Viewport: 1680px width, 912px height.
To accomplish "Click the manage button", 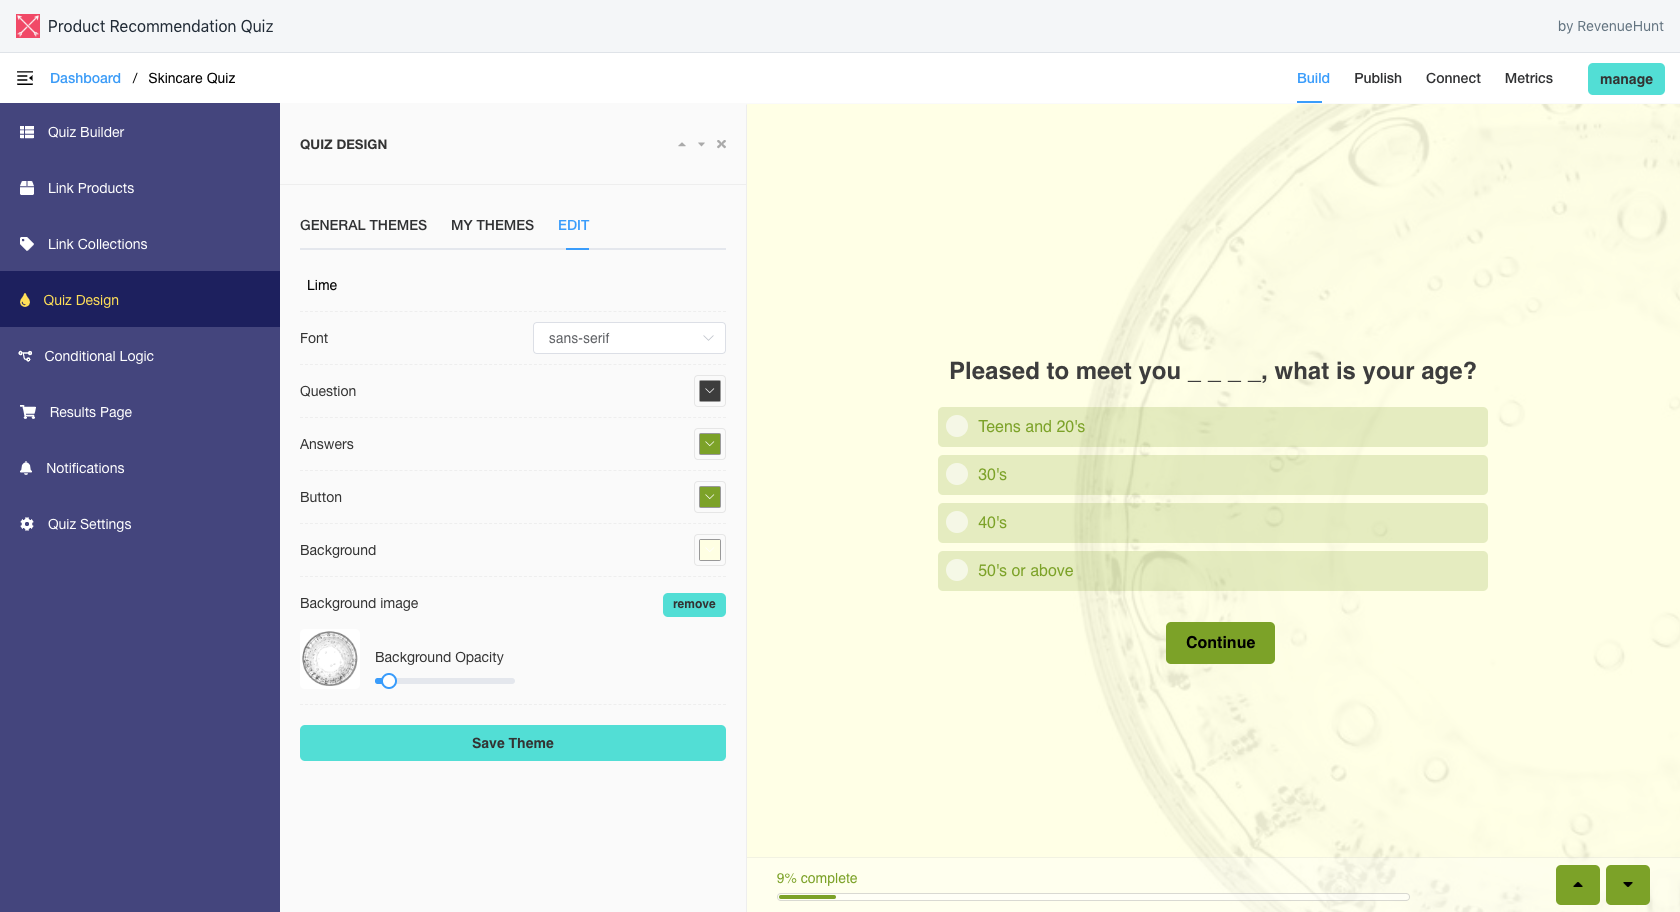I will point(1626,79).
